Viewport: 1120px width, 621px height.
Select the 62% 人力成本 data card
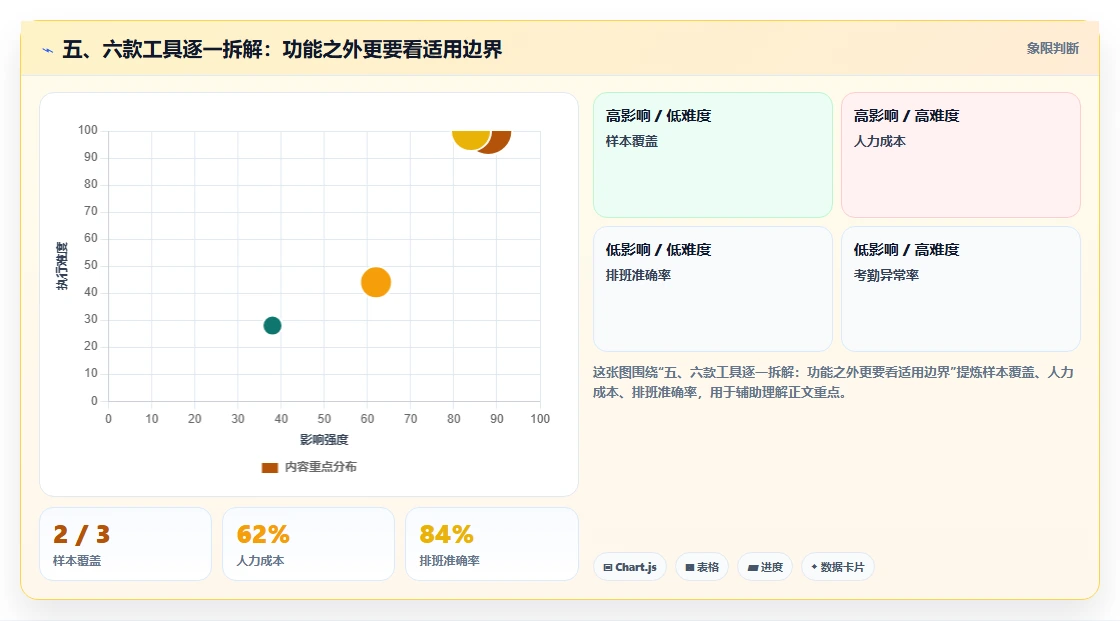pos(309,544)
